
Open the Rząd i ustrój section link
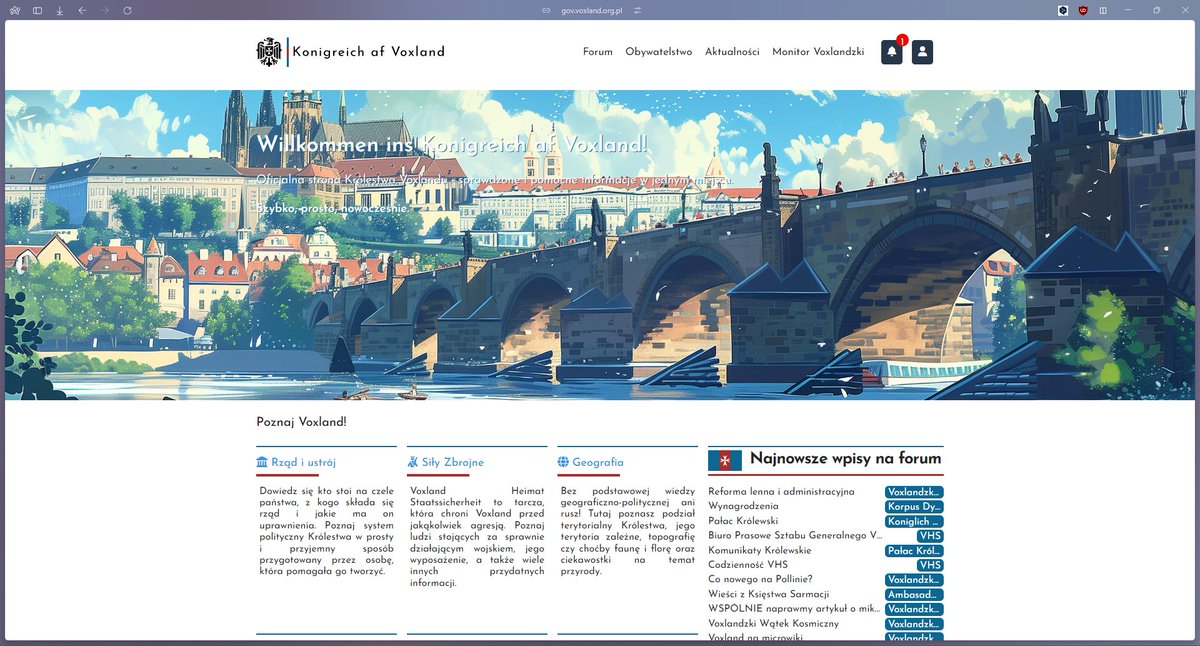click(303, 462)
